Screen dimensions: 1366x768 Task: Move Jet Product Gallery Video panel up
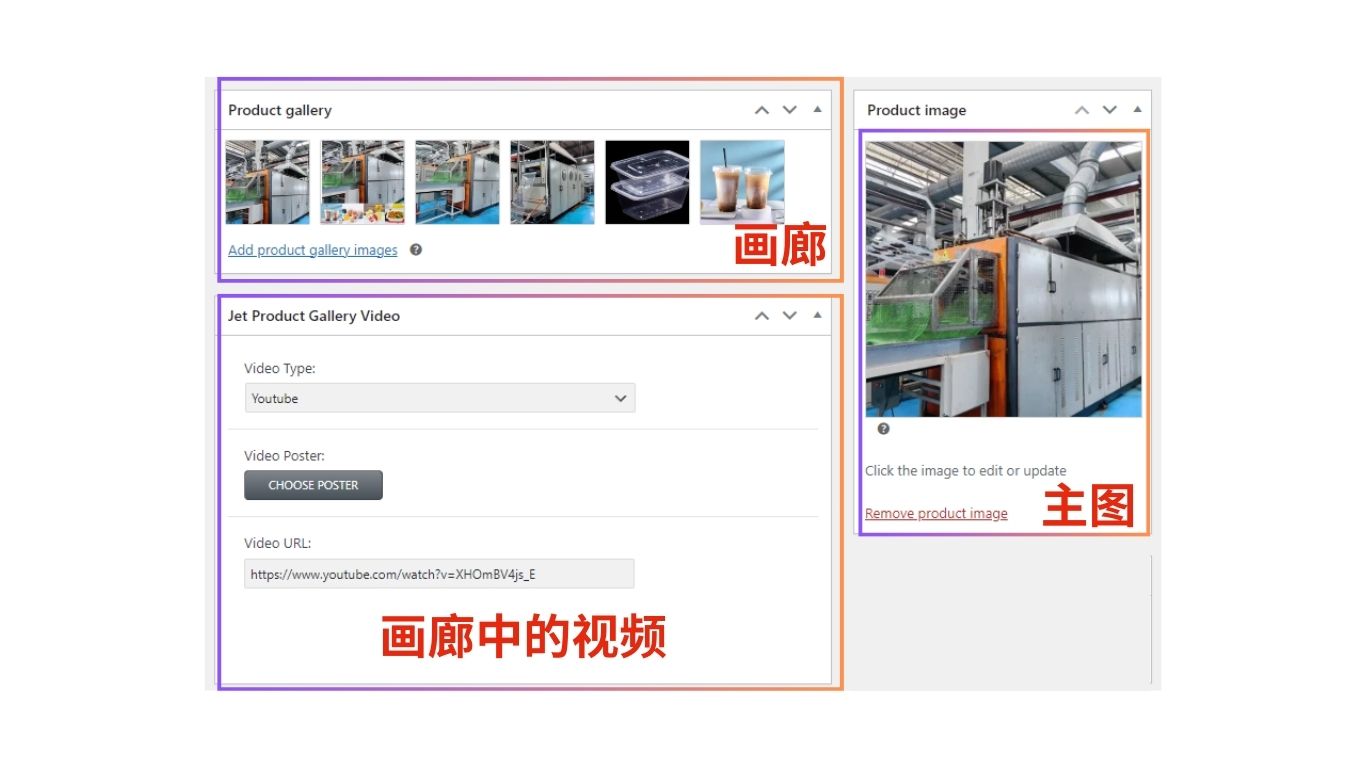pyautogui.click(x=762, y=316)
